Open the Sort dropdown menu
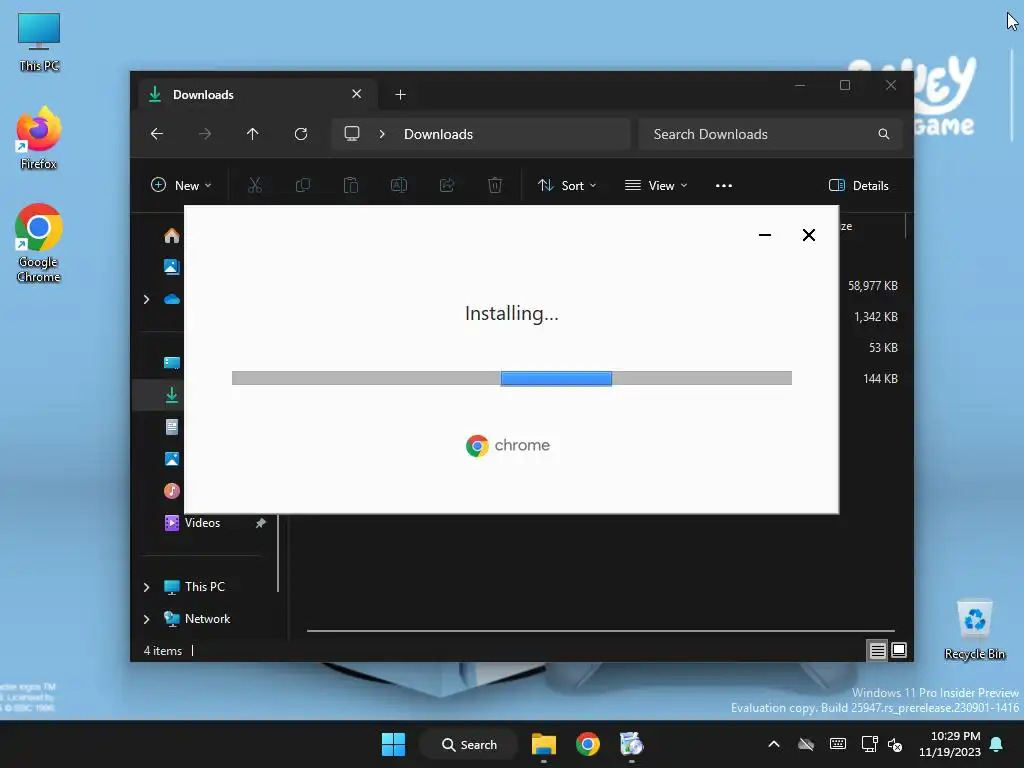The image size is (1024, 768). click(x=567, y=185)
